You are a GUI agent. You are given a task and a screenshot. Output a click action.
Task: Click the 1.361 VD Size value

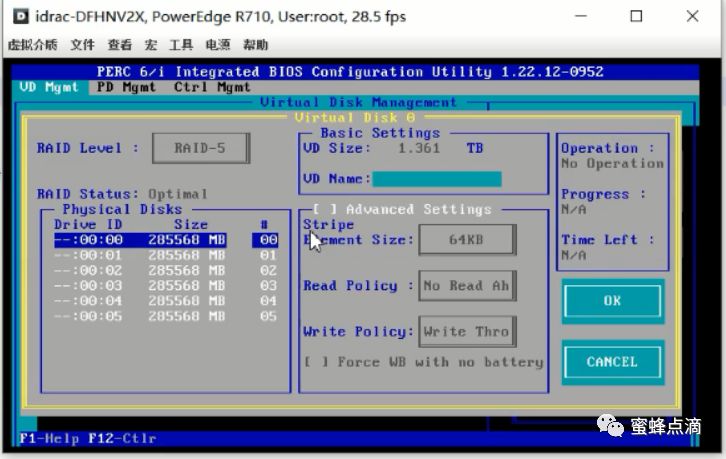pos(419,148)
